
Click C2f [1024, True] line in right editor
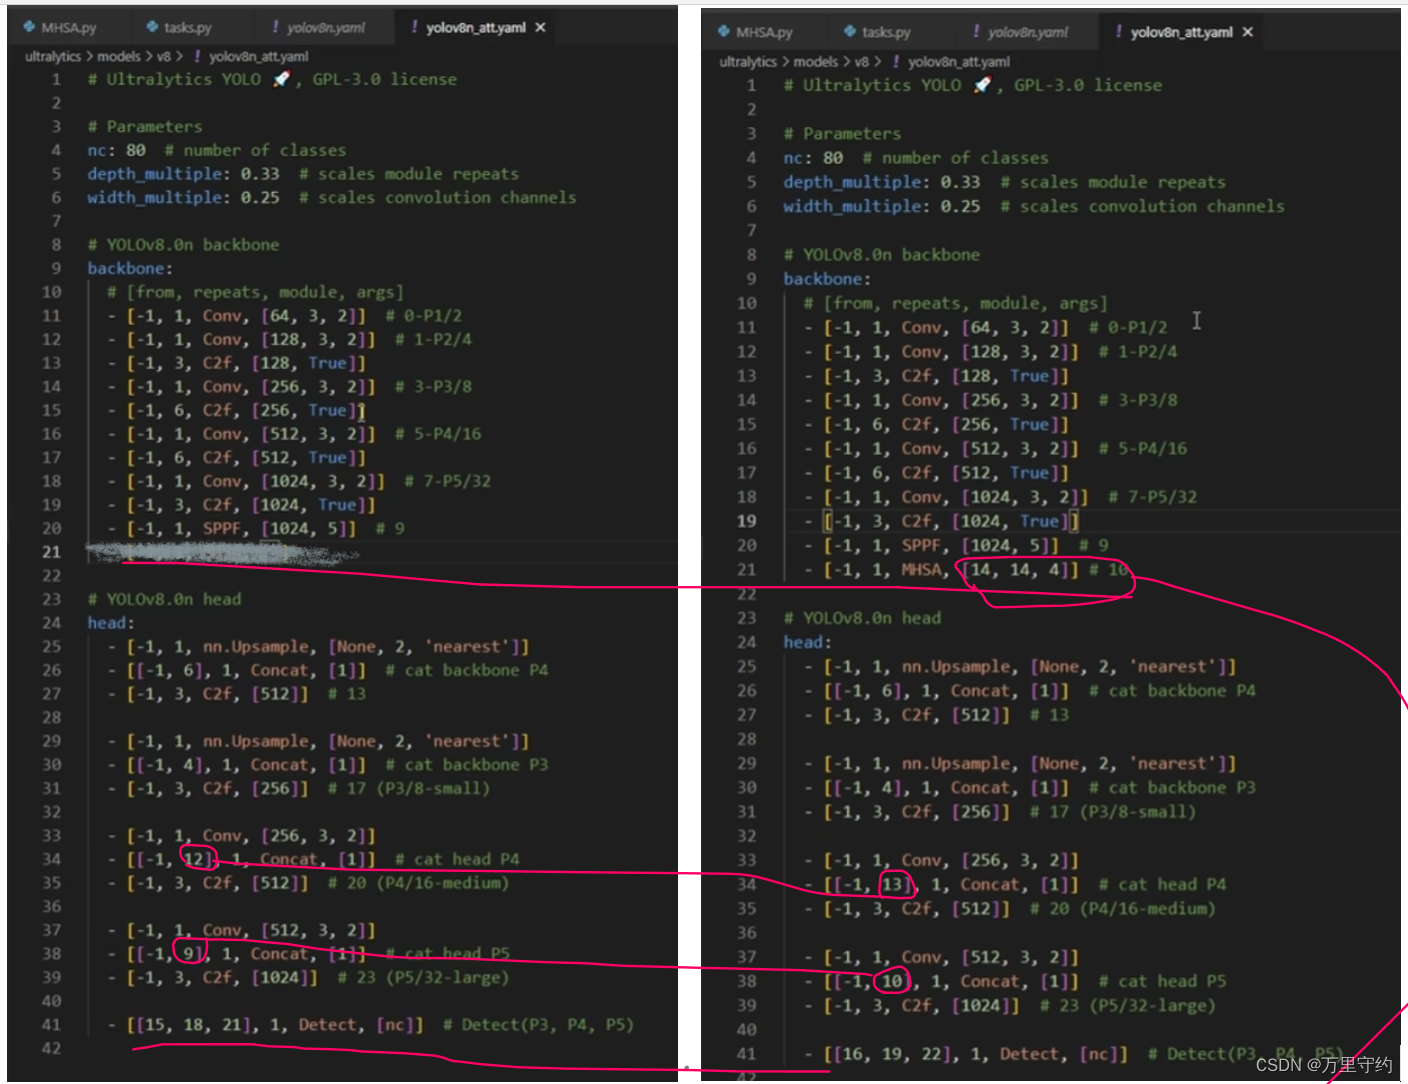(x=941, y=521)
